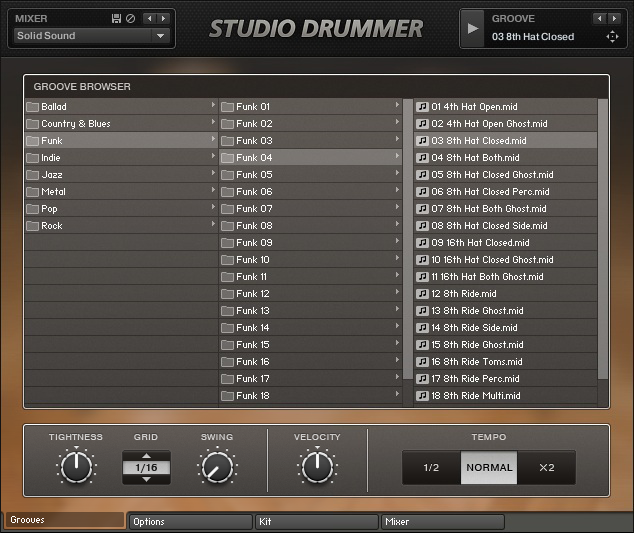The width and height of the screenshot is (634, 533).
Task: Expand the Pop folder arrow
Action: point(213,207)
